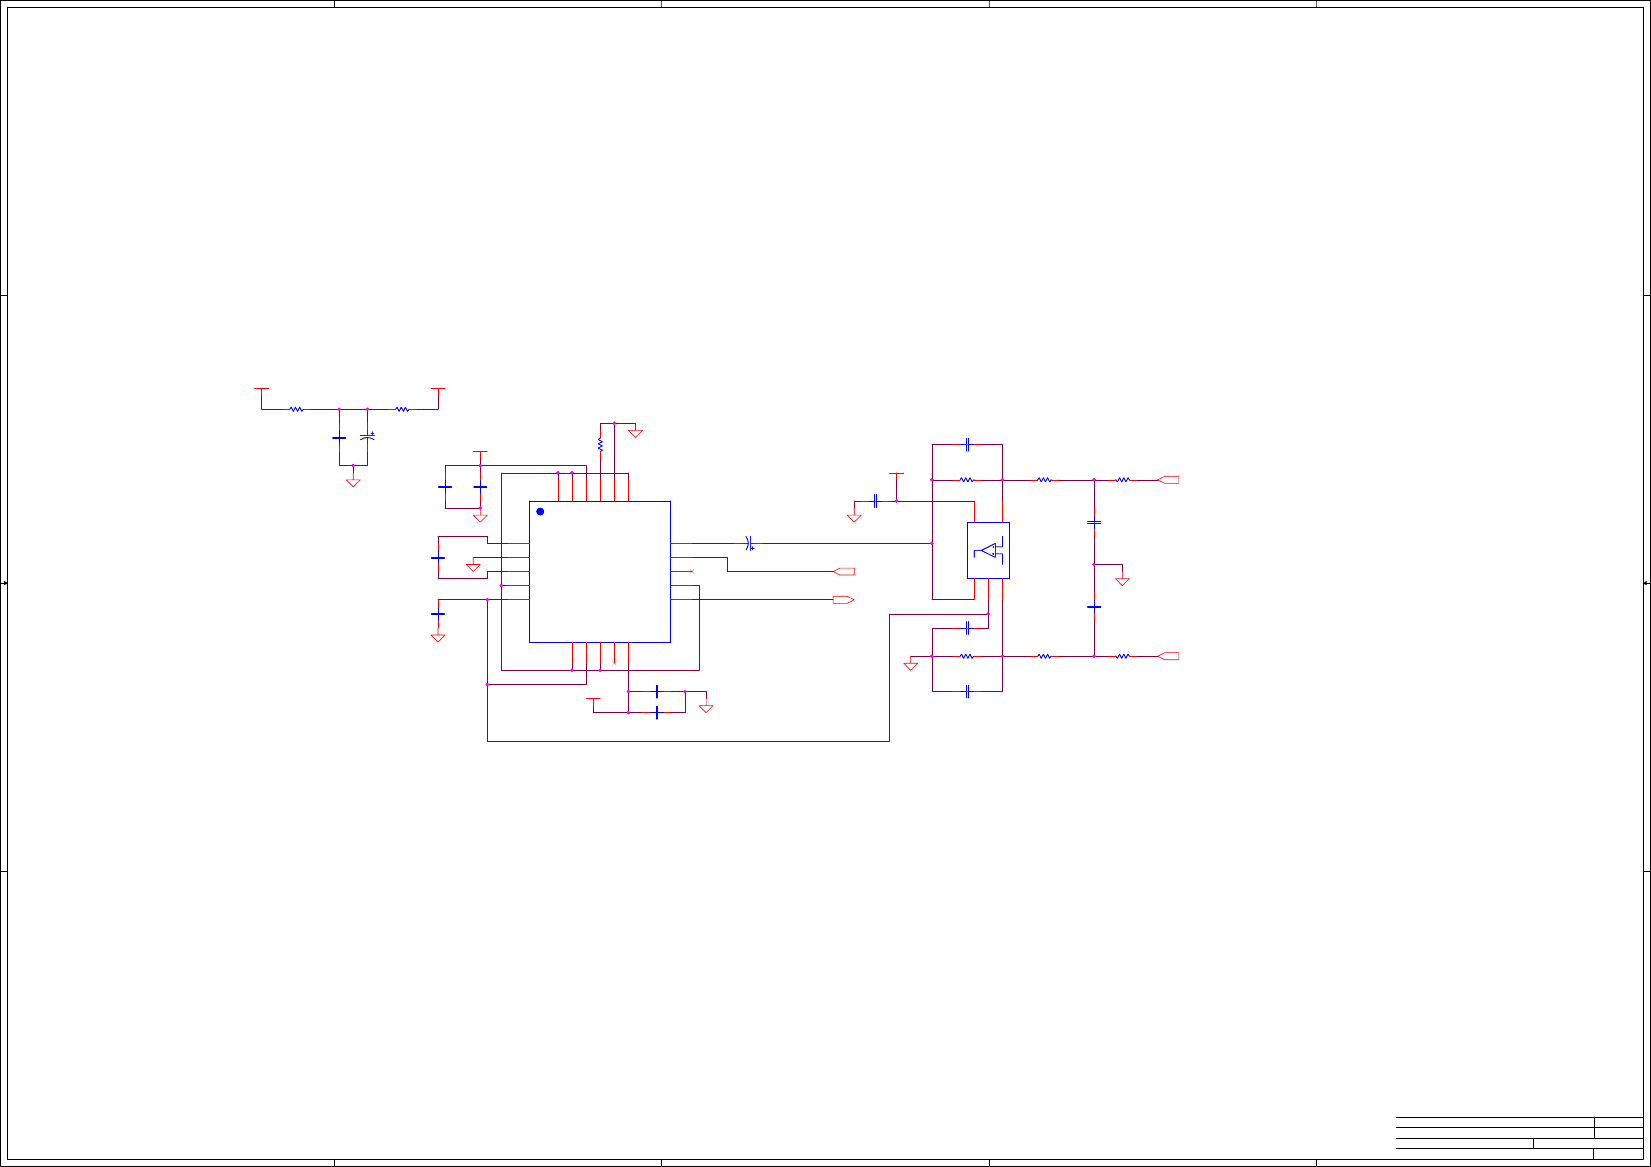Viewport: 1651px width, 1167px height.
Task: Click the left-pointing port below the polarized capacitor
Action: coord(845,571)
